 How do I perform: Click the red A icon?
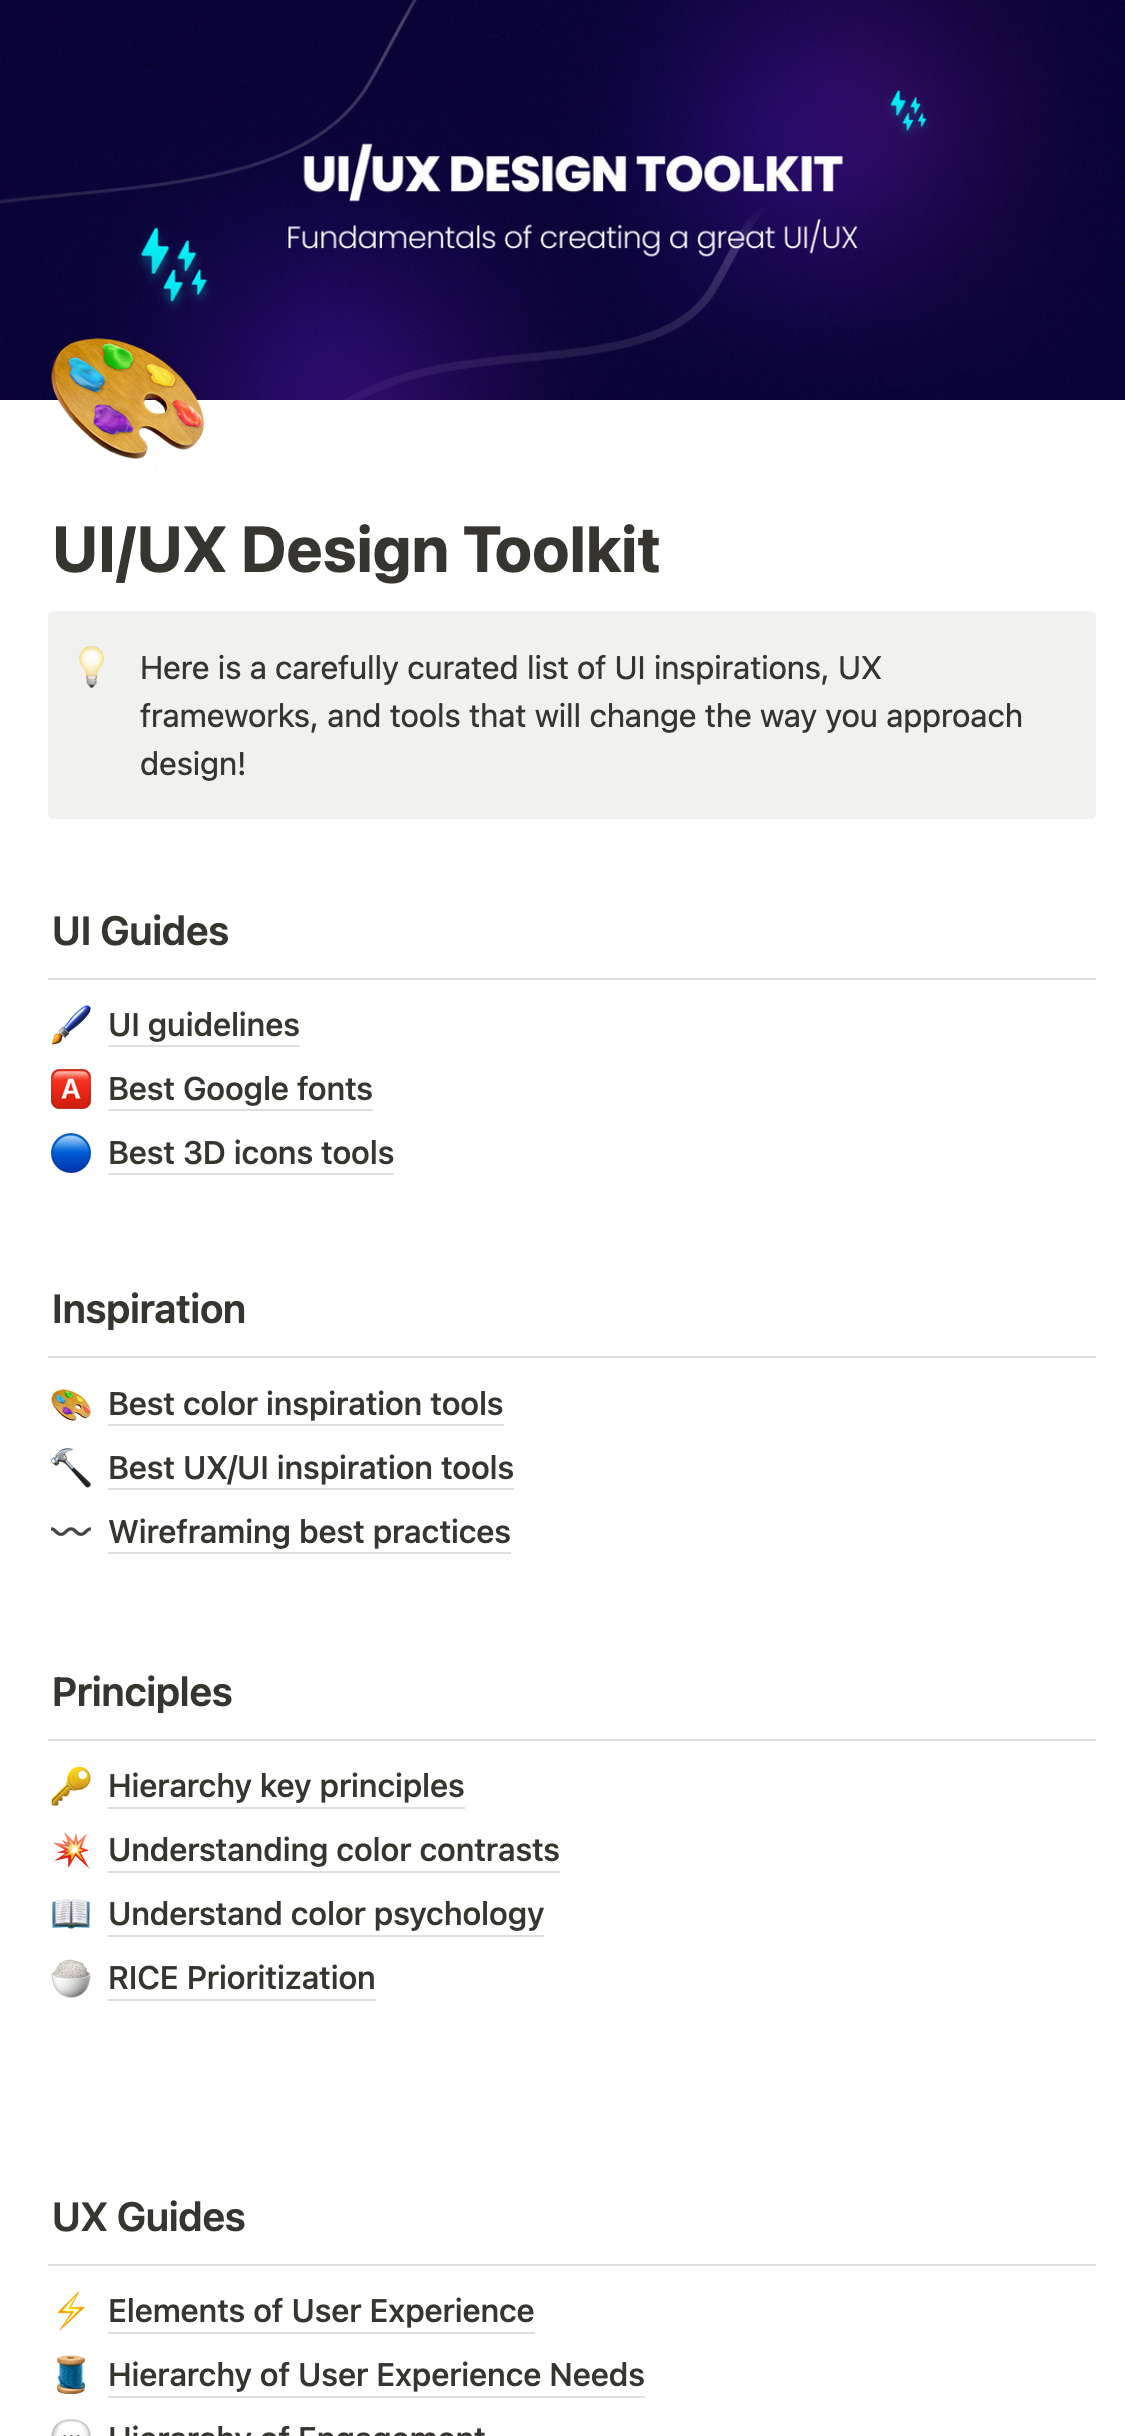click(x=71, y=1089)
